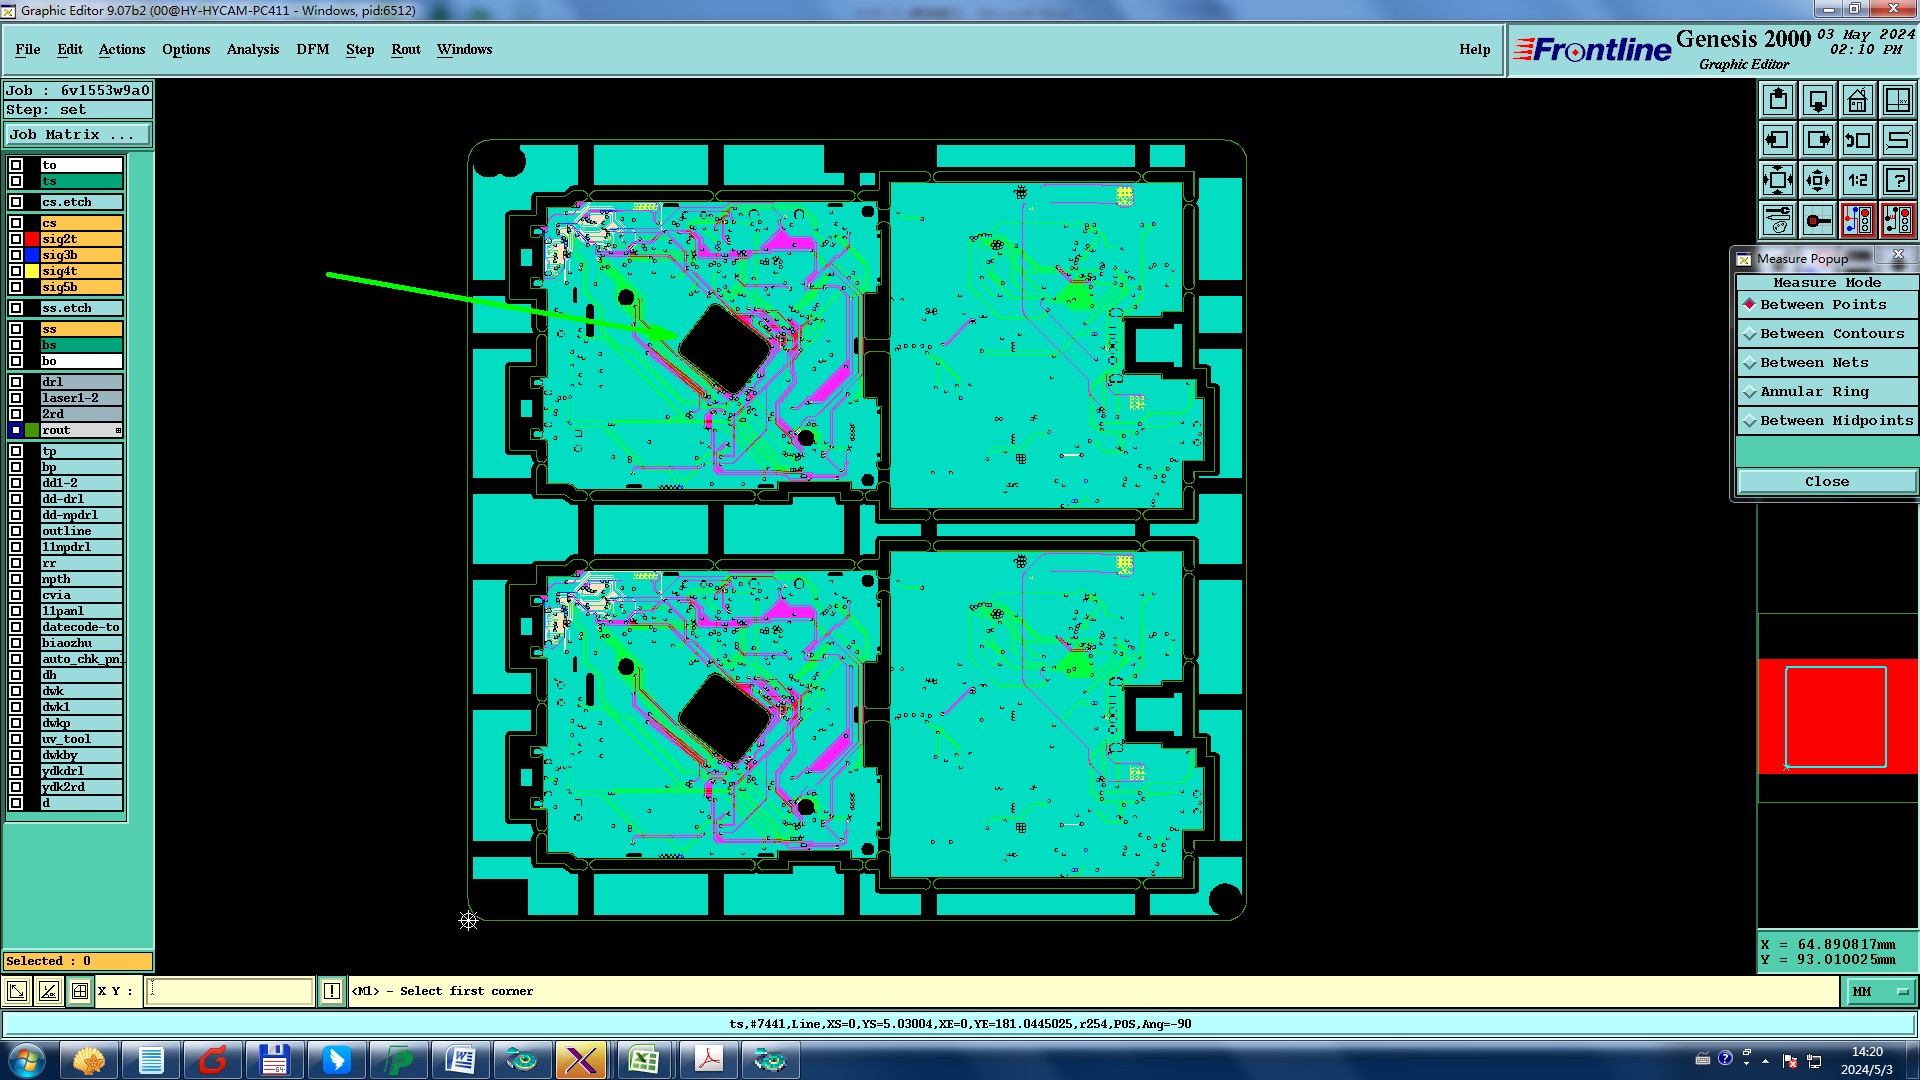Select Annular Ring measure mode

[x=1813, y=392]
